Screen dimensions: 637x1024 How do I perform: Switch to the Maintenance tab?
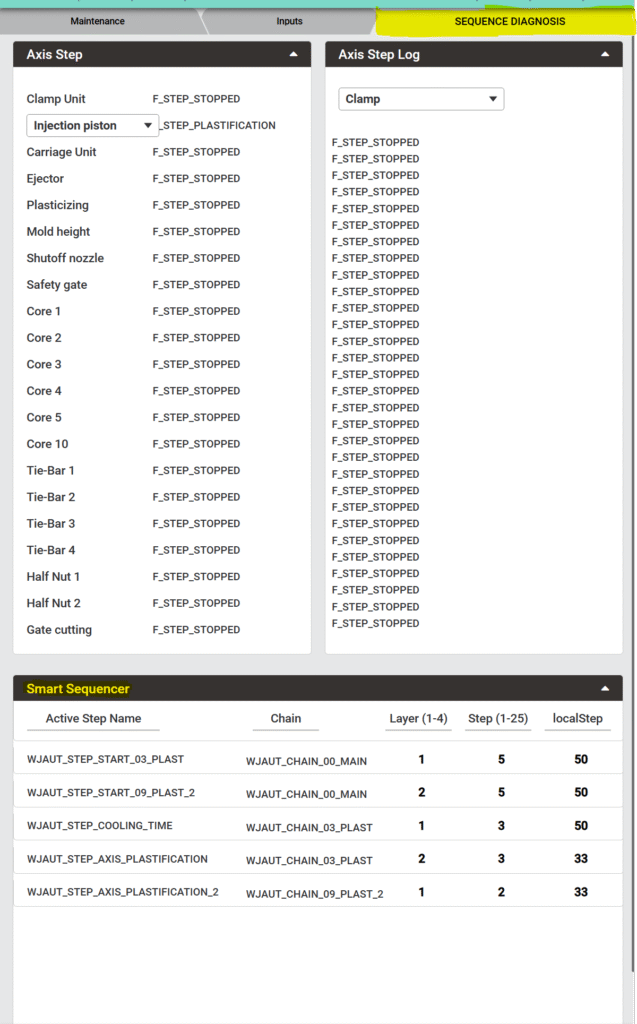point(97,21)
